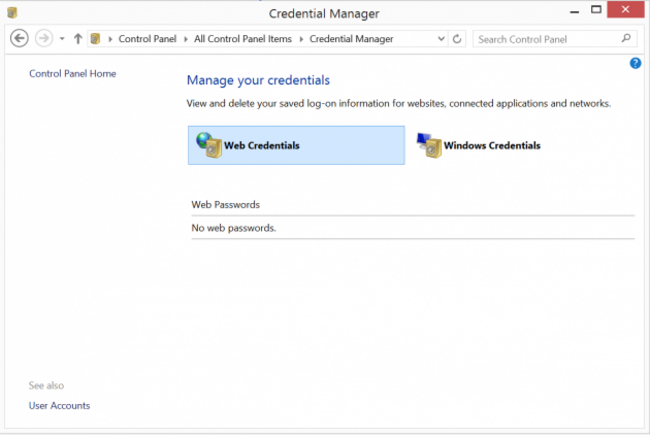Image resolution: width=650 pixels, height=436 pixels.
Task: Minimize the Credential Manager window
Action: pos(575,11)
